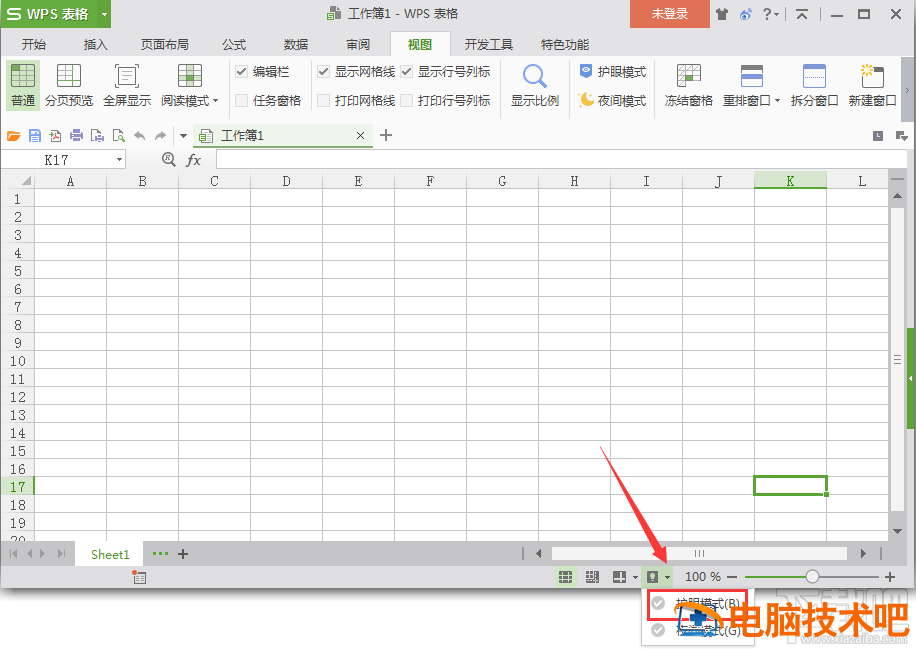Click column header D
The image size is (916, 649).
coord(286,181)
